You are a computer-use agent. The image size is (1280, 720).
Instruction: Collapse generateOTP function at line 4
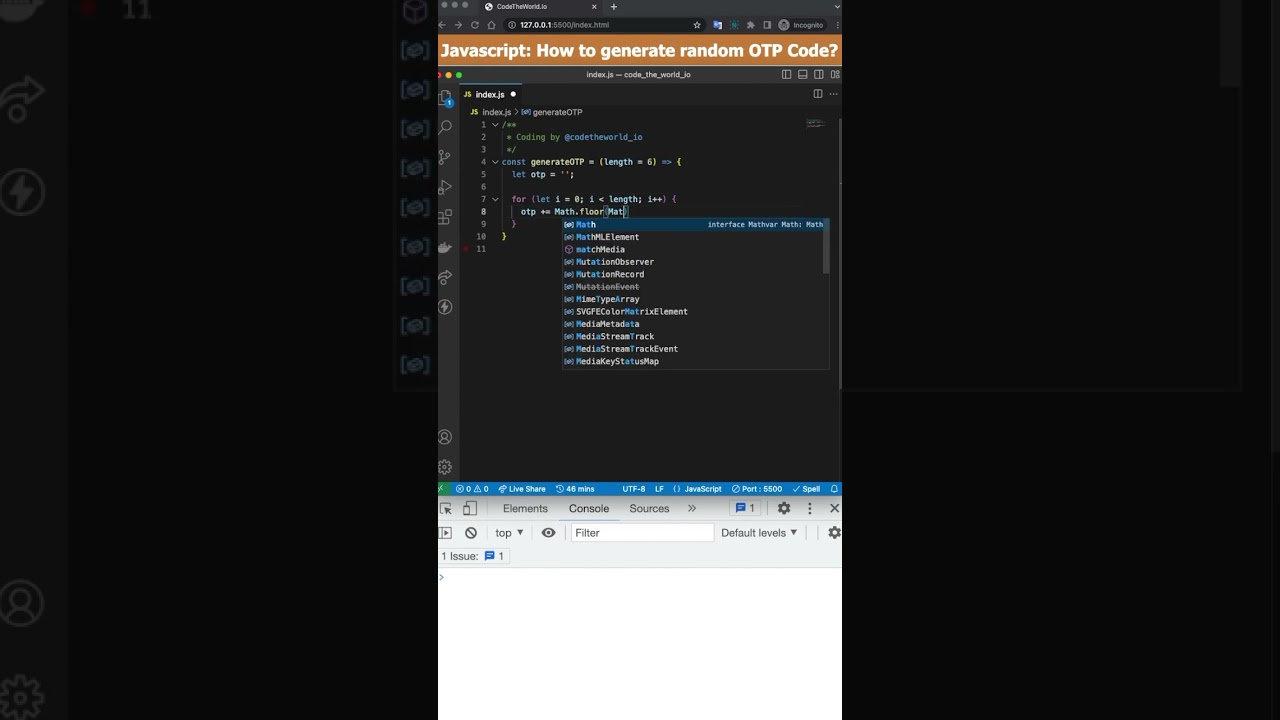coord(495,162)
